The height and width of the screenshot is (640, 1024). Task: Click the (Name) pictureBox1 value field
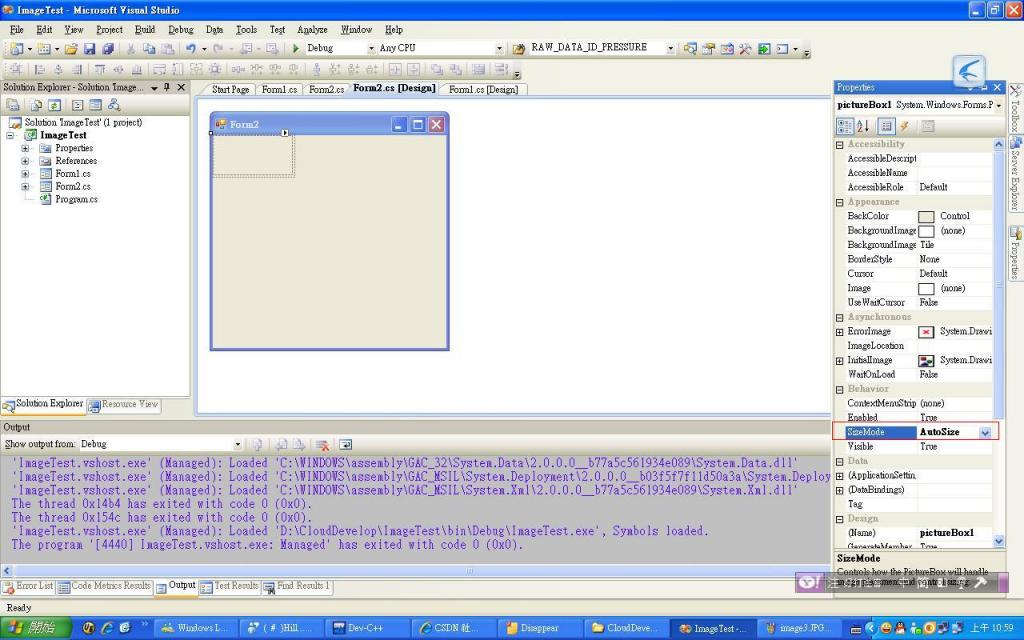coord(954,533)
